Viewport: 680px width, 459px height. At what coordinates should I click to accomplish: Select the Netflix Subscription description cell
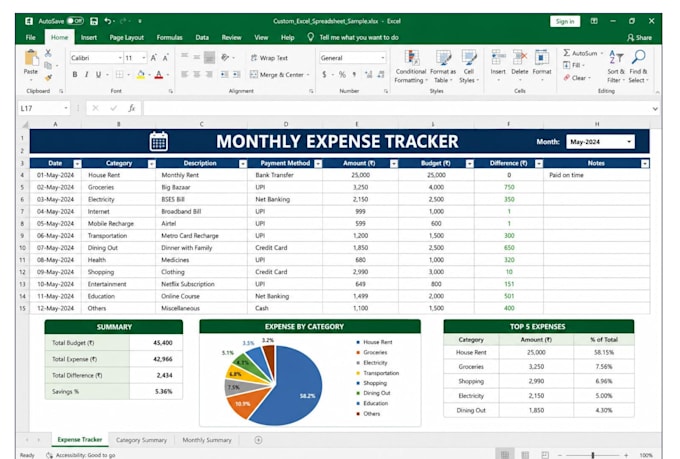coord(201,284)
